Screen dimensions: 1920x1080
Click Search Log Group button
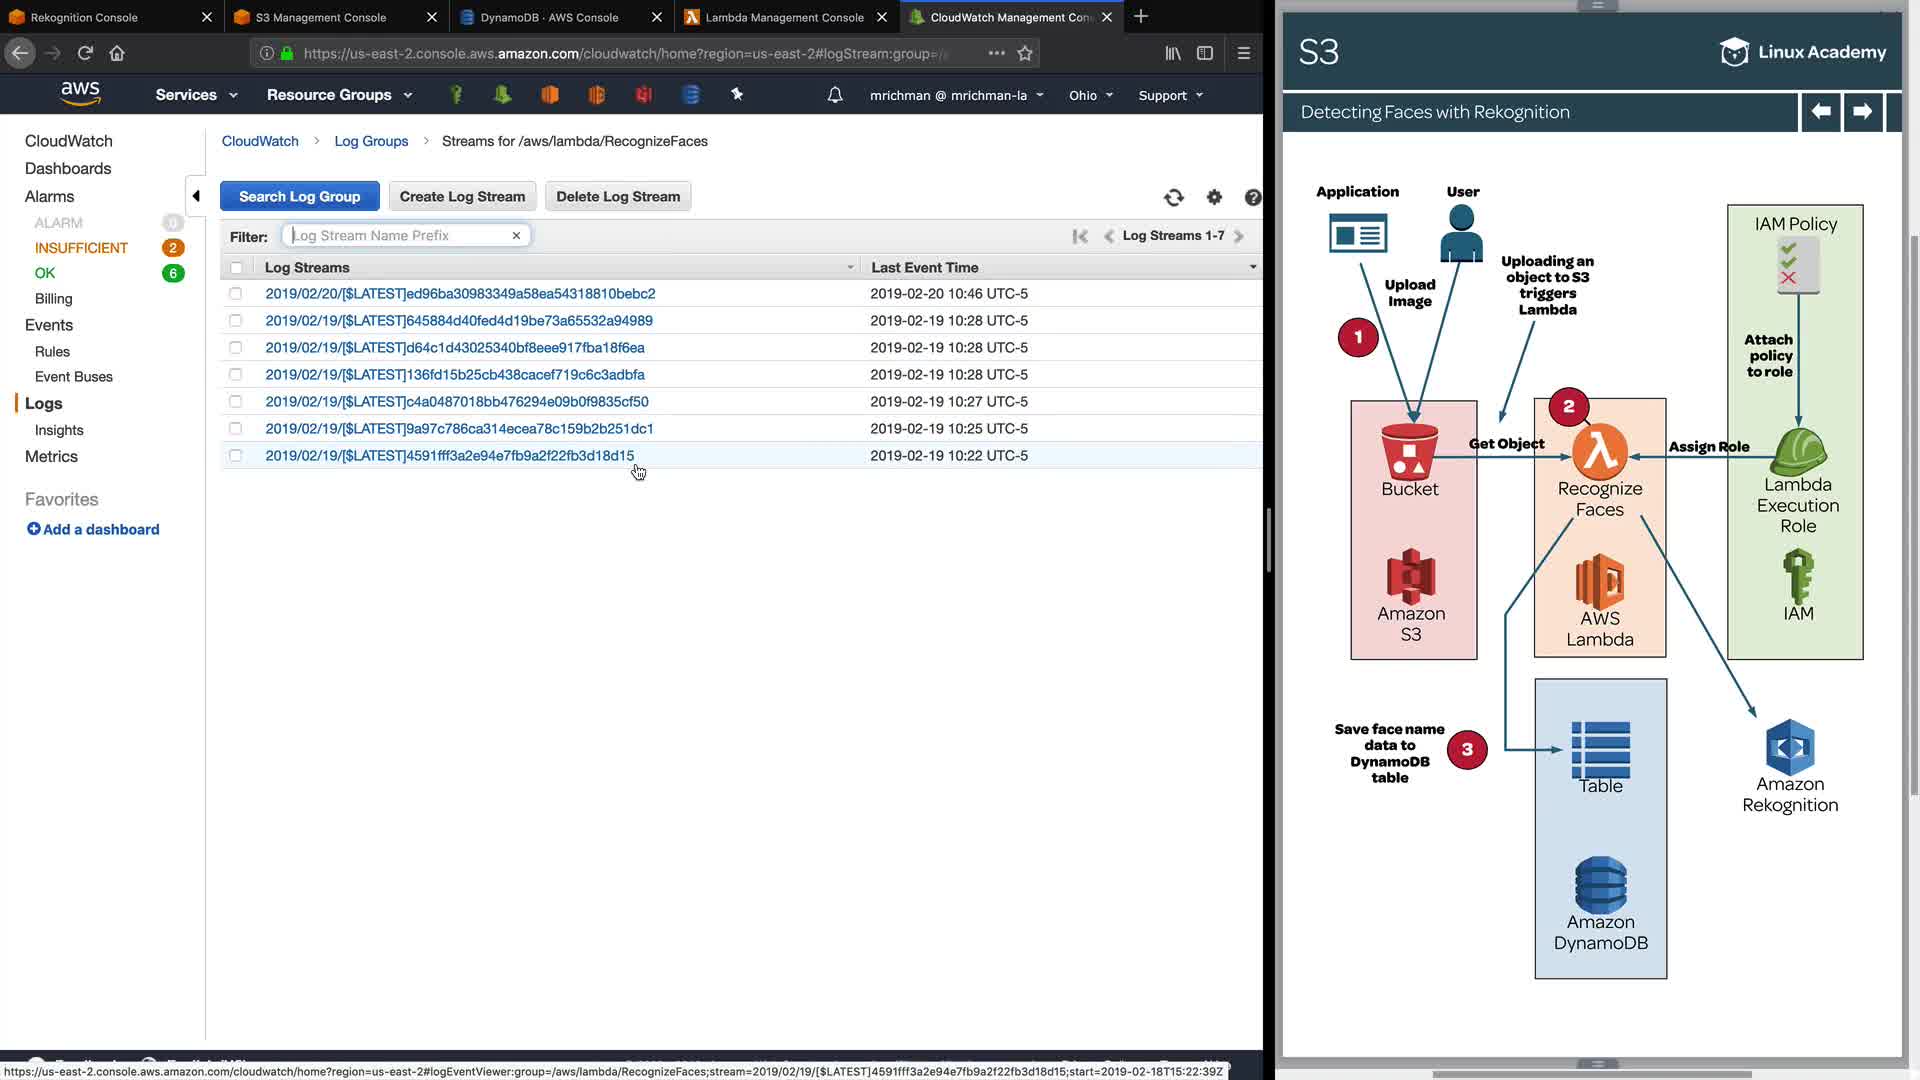pyautogui.click(x=299, y=197)
